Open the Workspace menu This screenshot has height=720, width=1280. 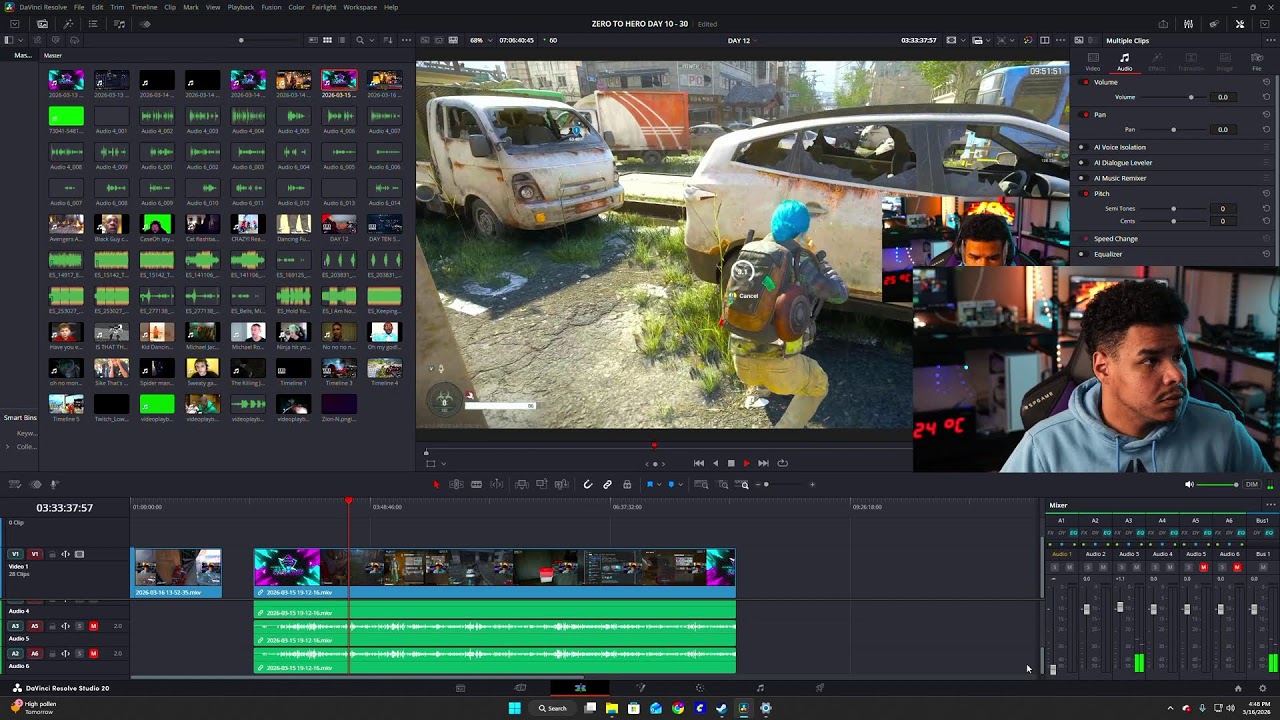(x=360, y=7)
